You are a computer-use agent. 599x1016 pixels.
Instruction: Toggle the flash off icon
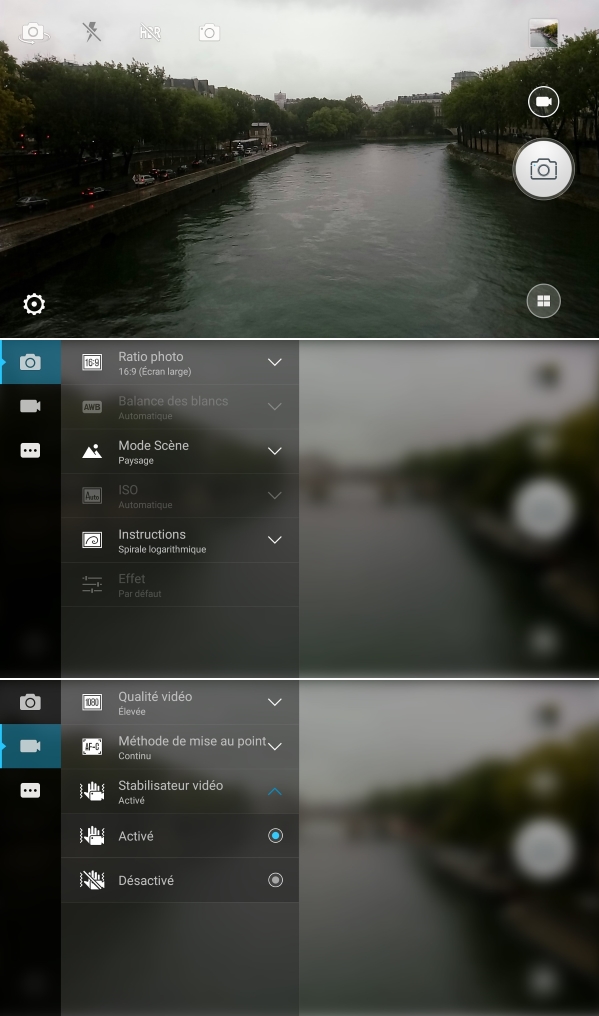(x=91, y=32)
